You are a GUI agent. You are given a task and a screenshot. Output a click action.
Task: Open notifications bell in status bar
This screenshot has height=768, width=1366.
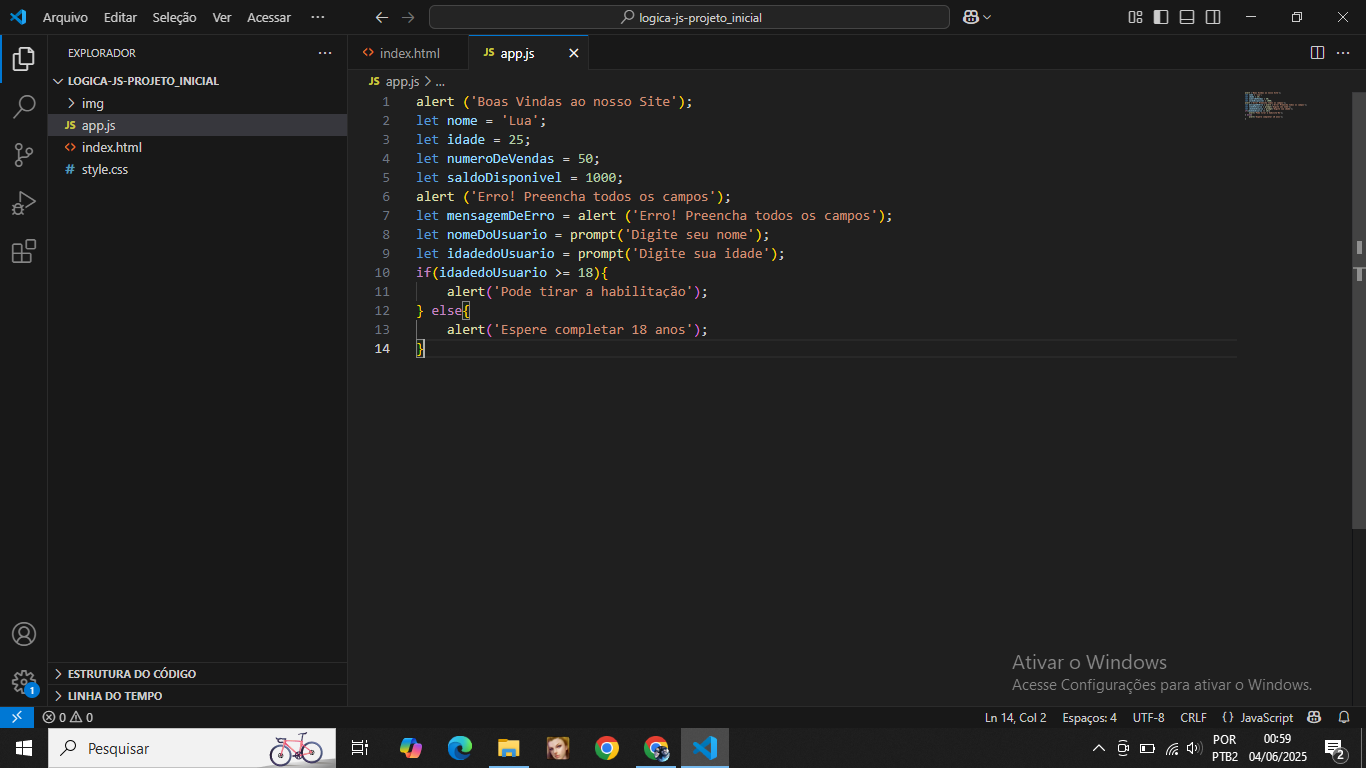tap(1344, 717)
